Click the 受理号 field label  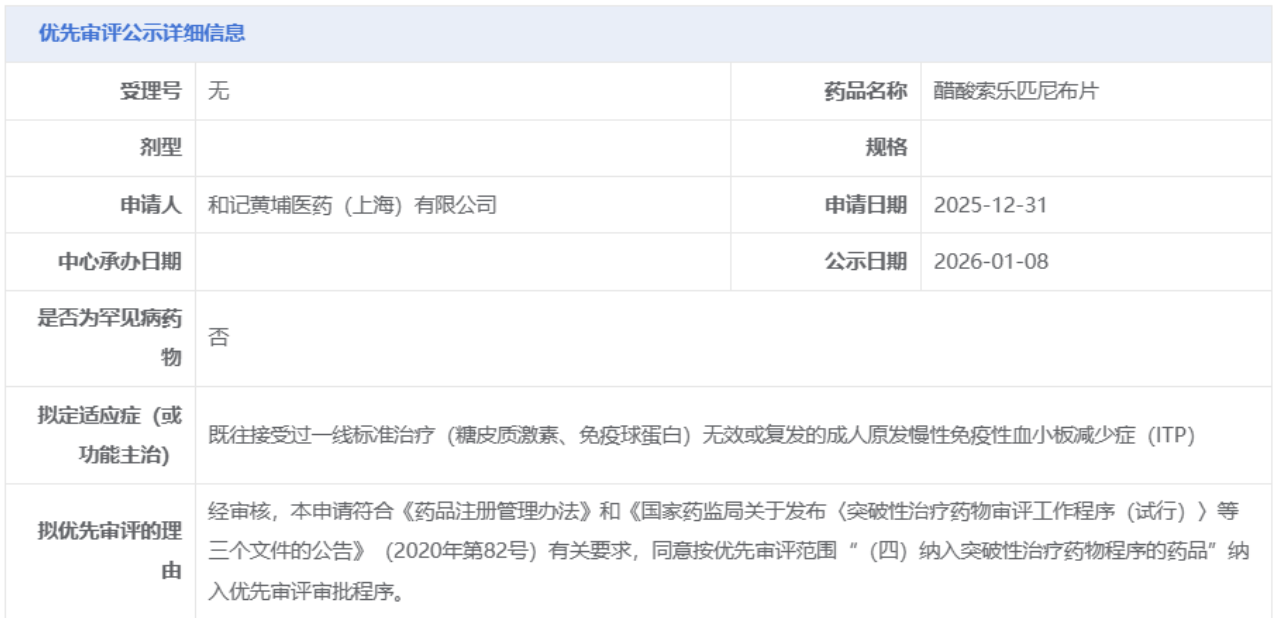pyautogui.click(x=150, y=91)
